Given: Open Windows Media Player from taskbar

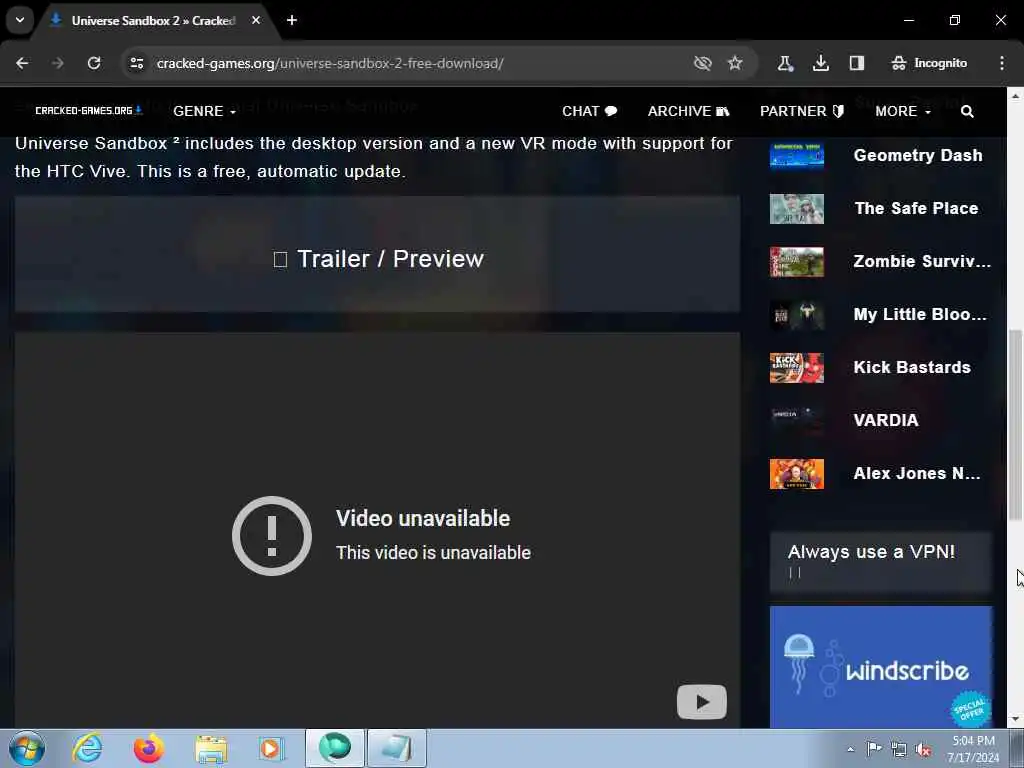Looking at the screenshot, I should (x=271, y=748).
